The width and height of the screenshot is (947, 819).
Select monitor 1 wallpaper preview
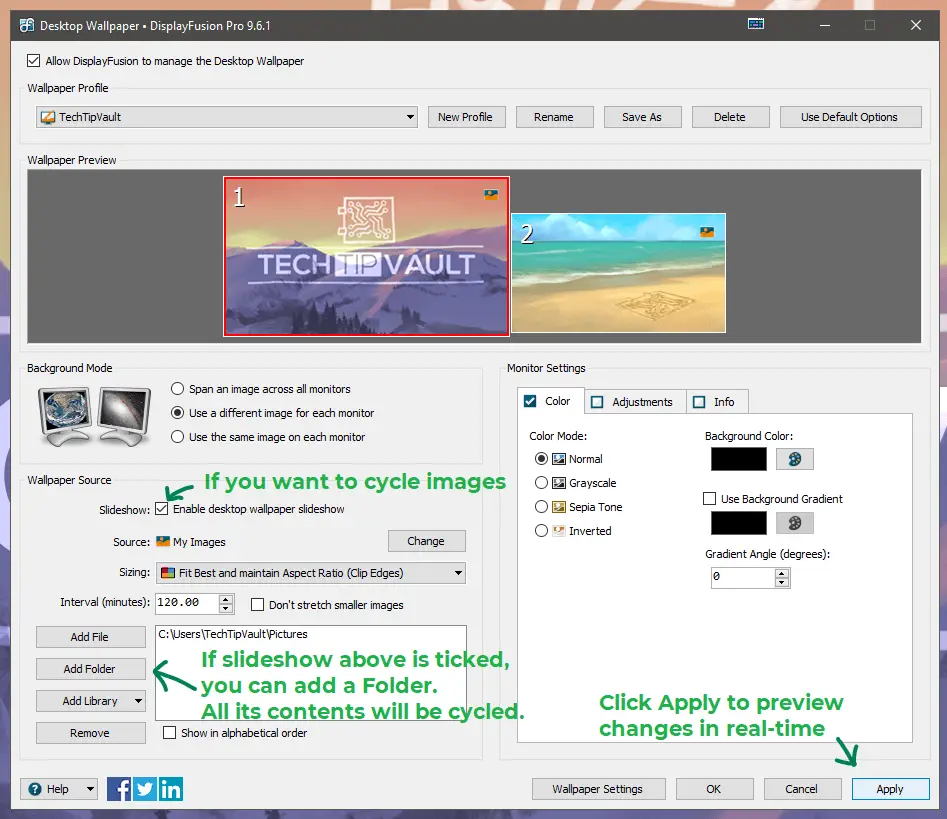pyautogui.click(x=367, y=256)
